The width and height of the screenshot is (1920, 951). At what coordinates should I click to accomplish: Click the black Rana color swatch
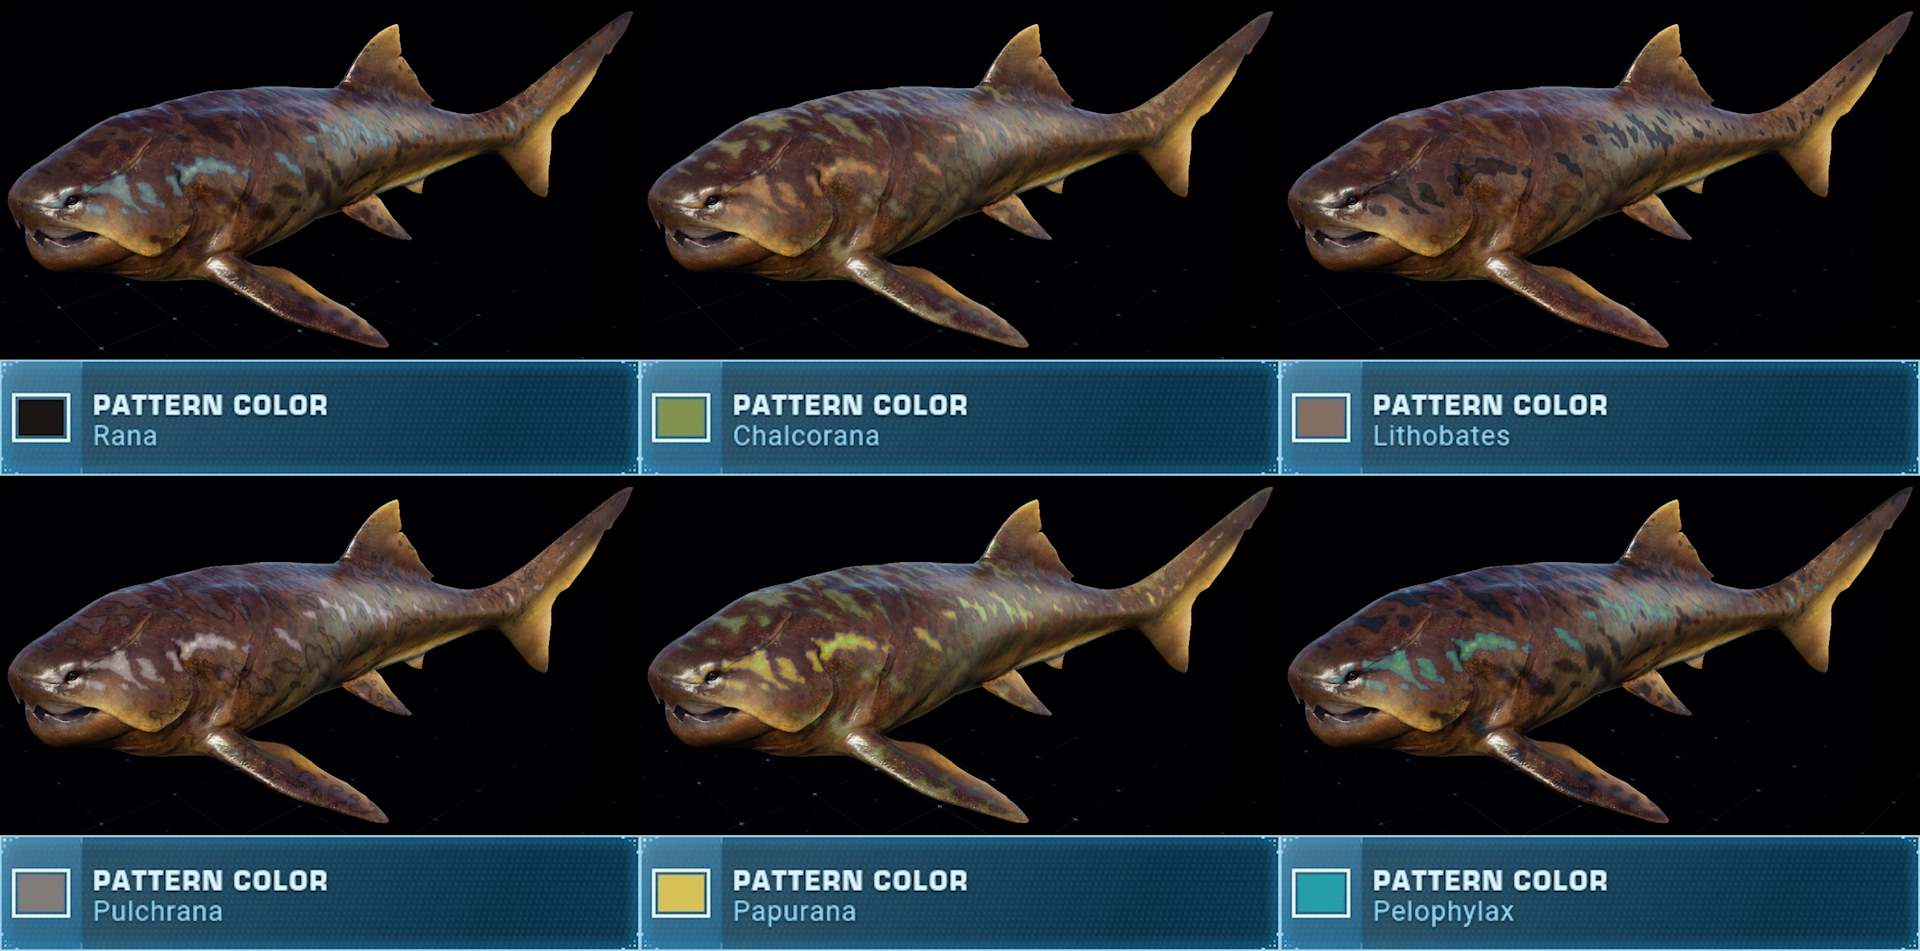(x=41, y=417)
